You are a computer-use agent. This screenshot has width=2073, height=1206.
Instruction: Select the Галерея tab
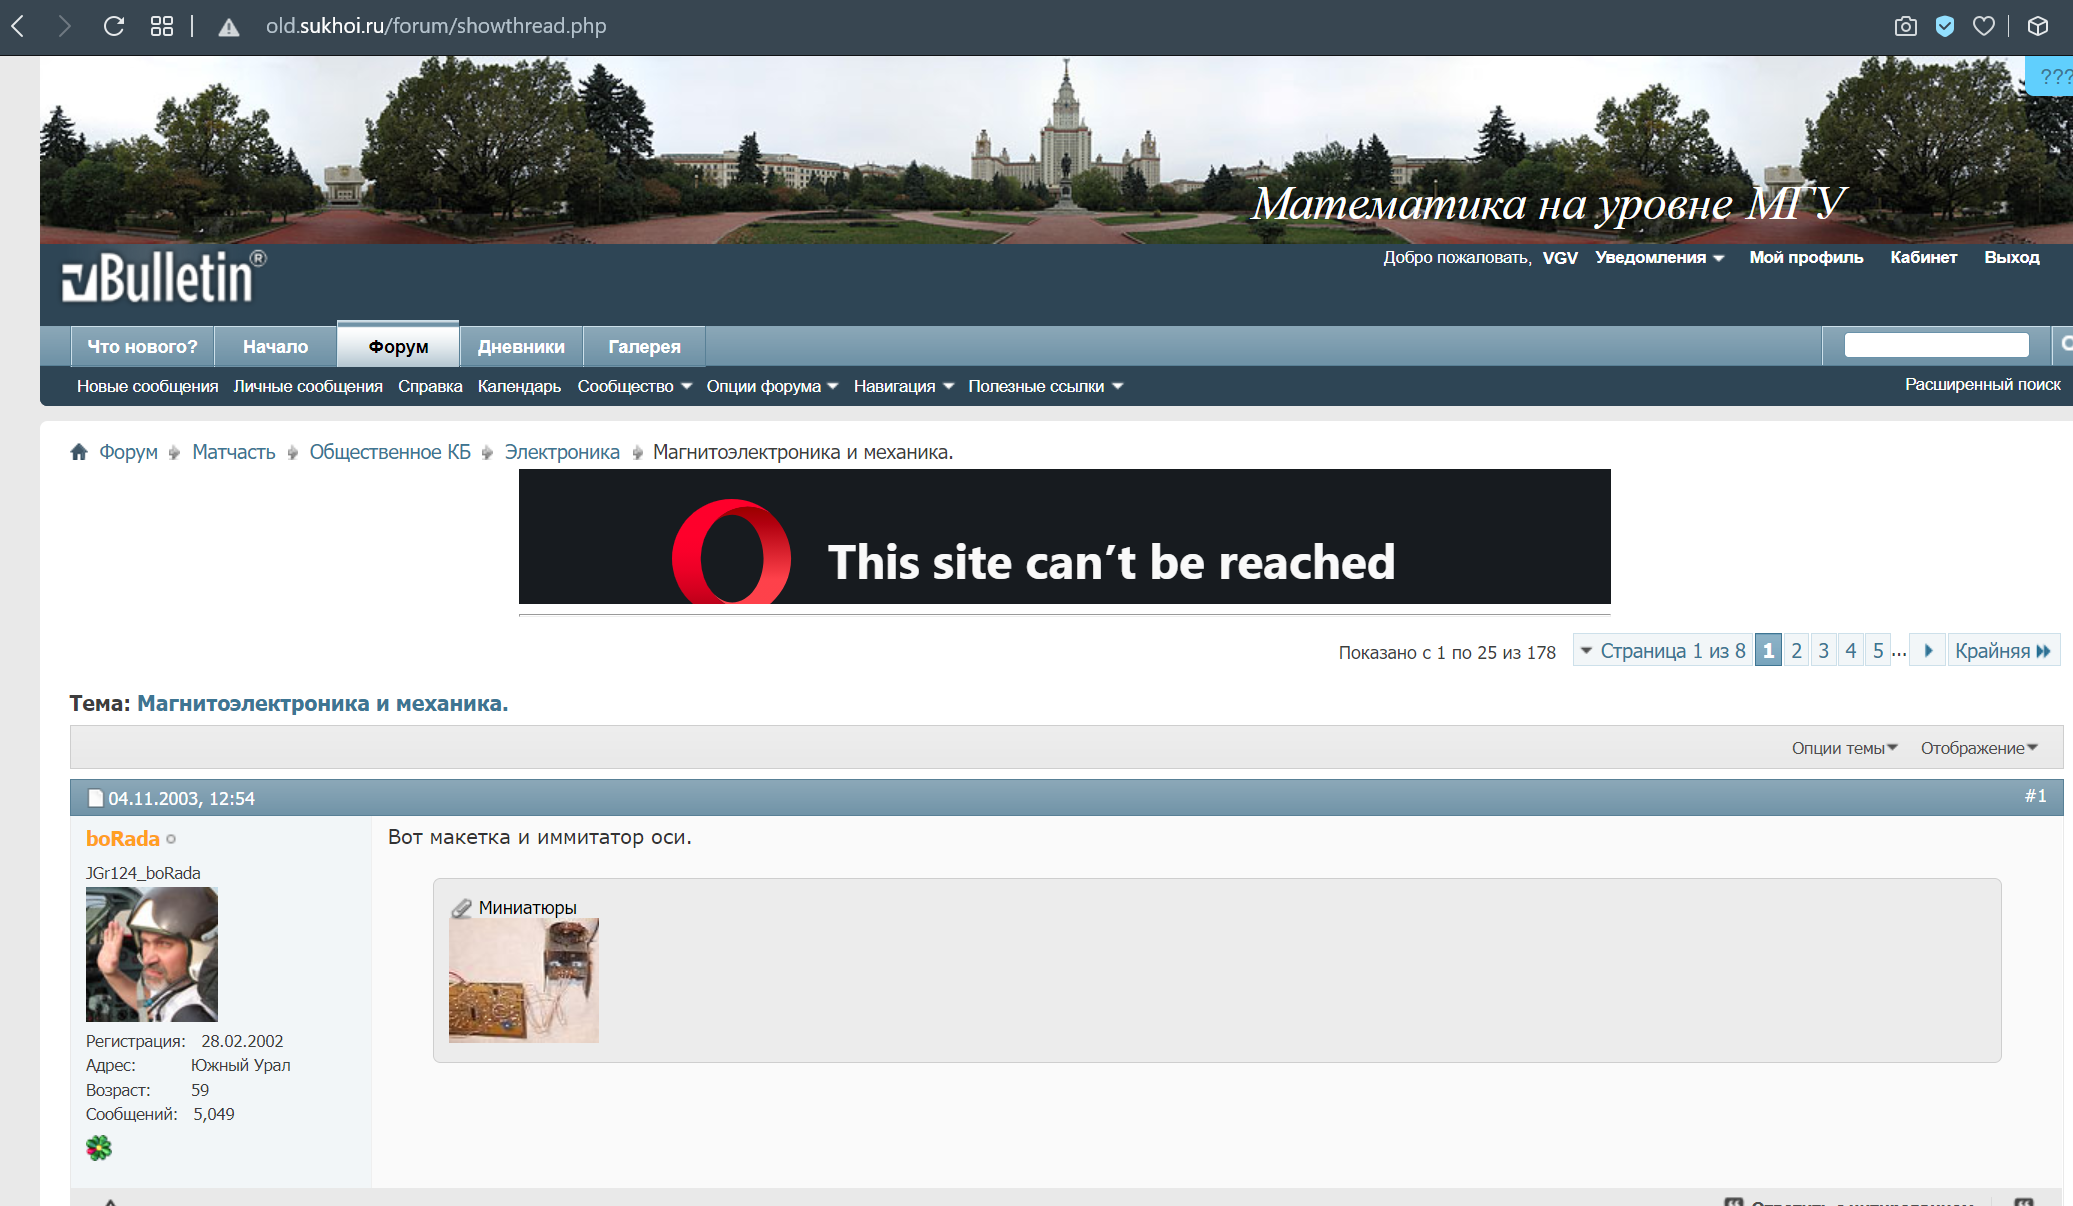644,347
